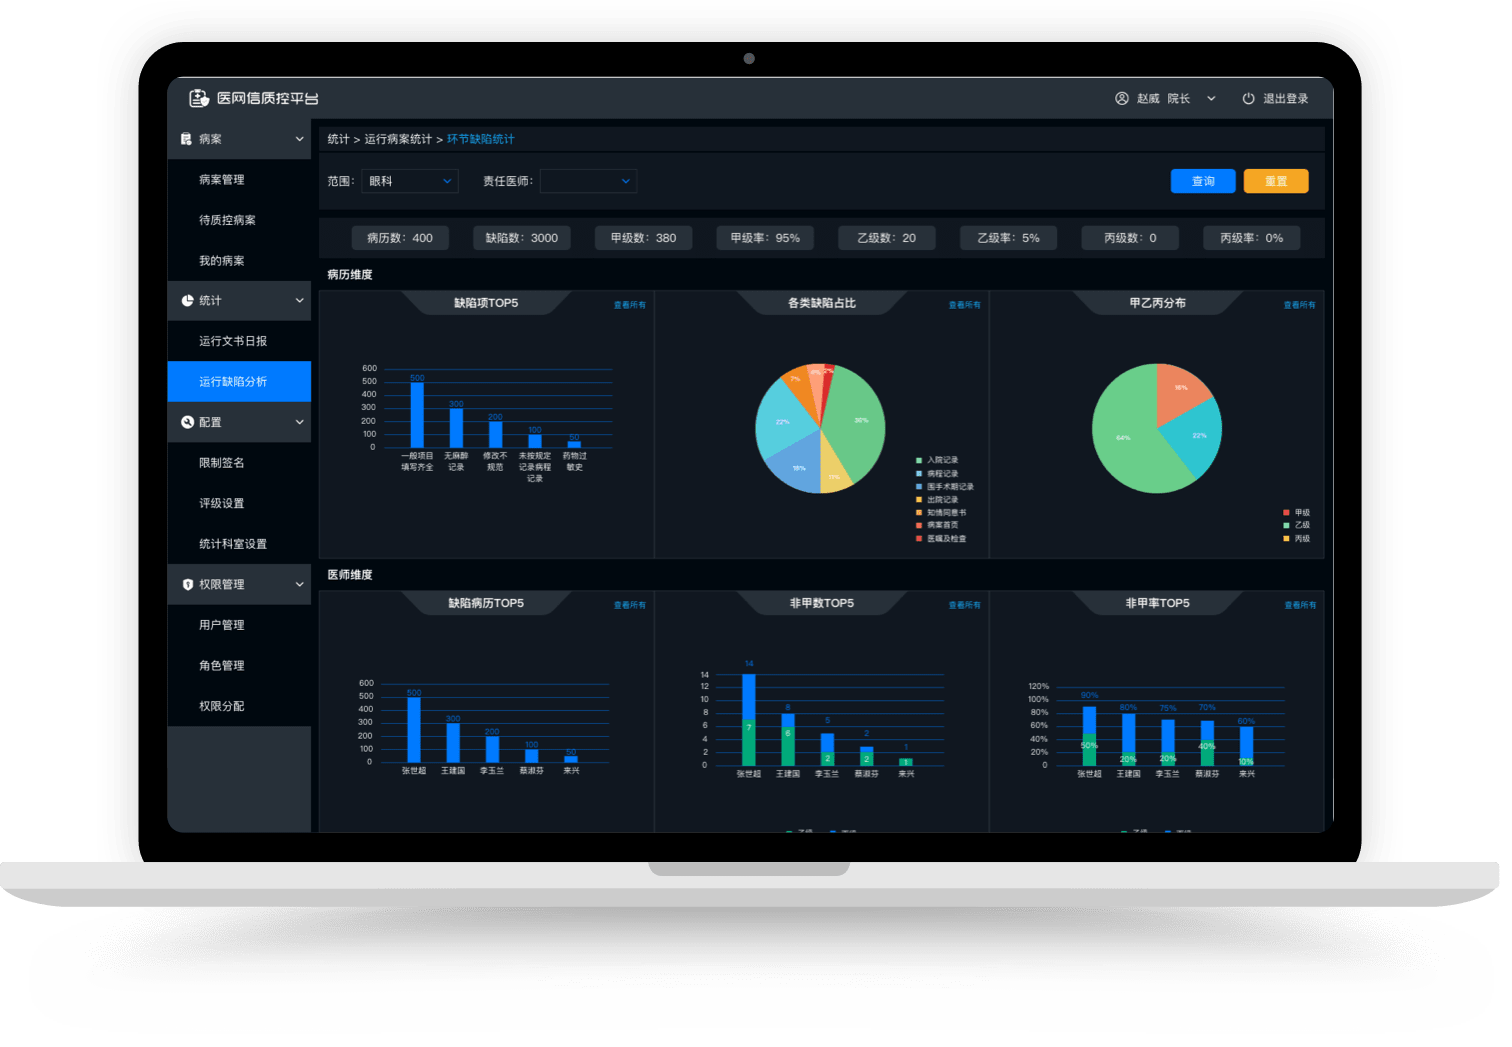Click 运行病案统计 in the breadcrumb
The width and height of the screenshot is (1512, 1047).
pyautogui.click(x=398, y=139)
